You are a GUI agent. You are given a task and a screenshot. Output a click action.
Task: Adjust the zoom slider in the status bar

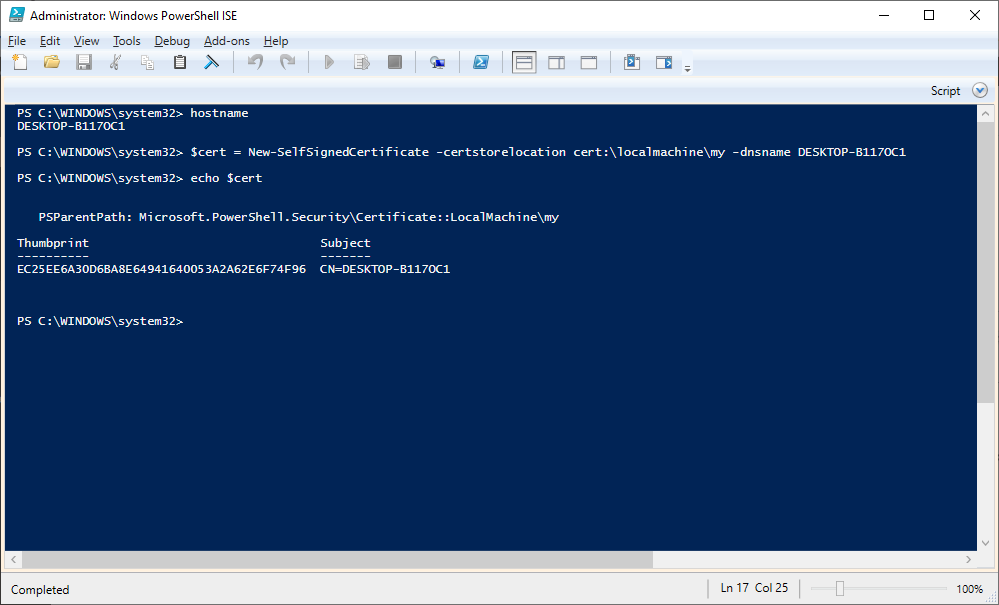click(x=840, y=589)
